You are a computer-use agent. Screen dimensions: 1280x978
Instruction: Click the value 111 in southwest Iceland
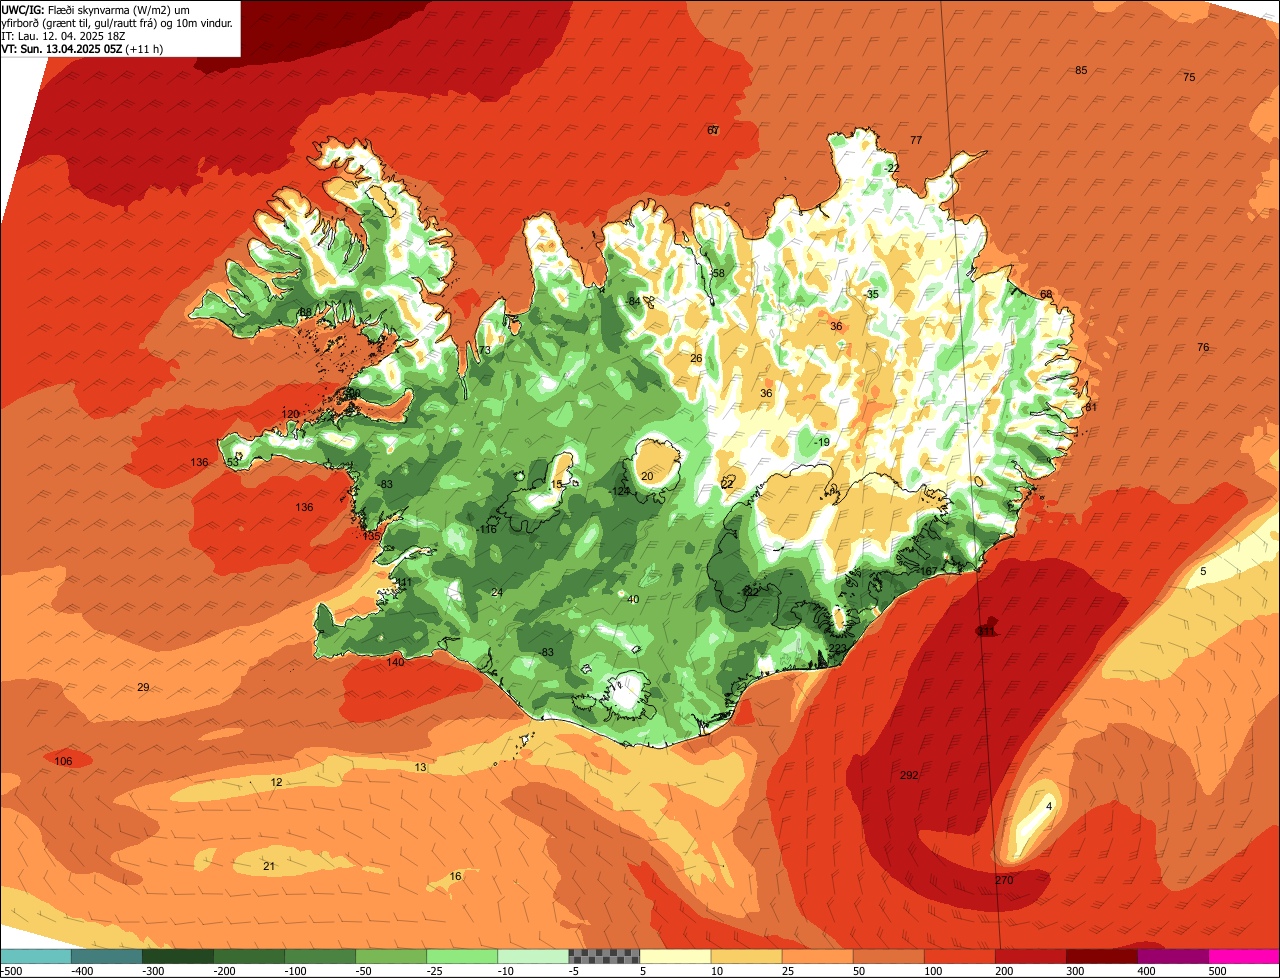[404, 582]
